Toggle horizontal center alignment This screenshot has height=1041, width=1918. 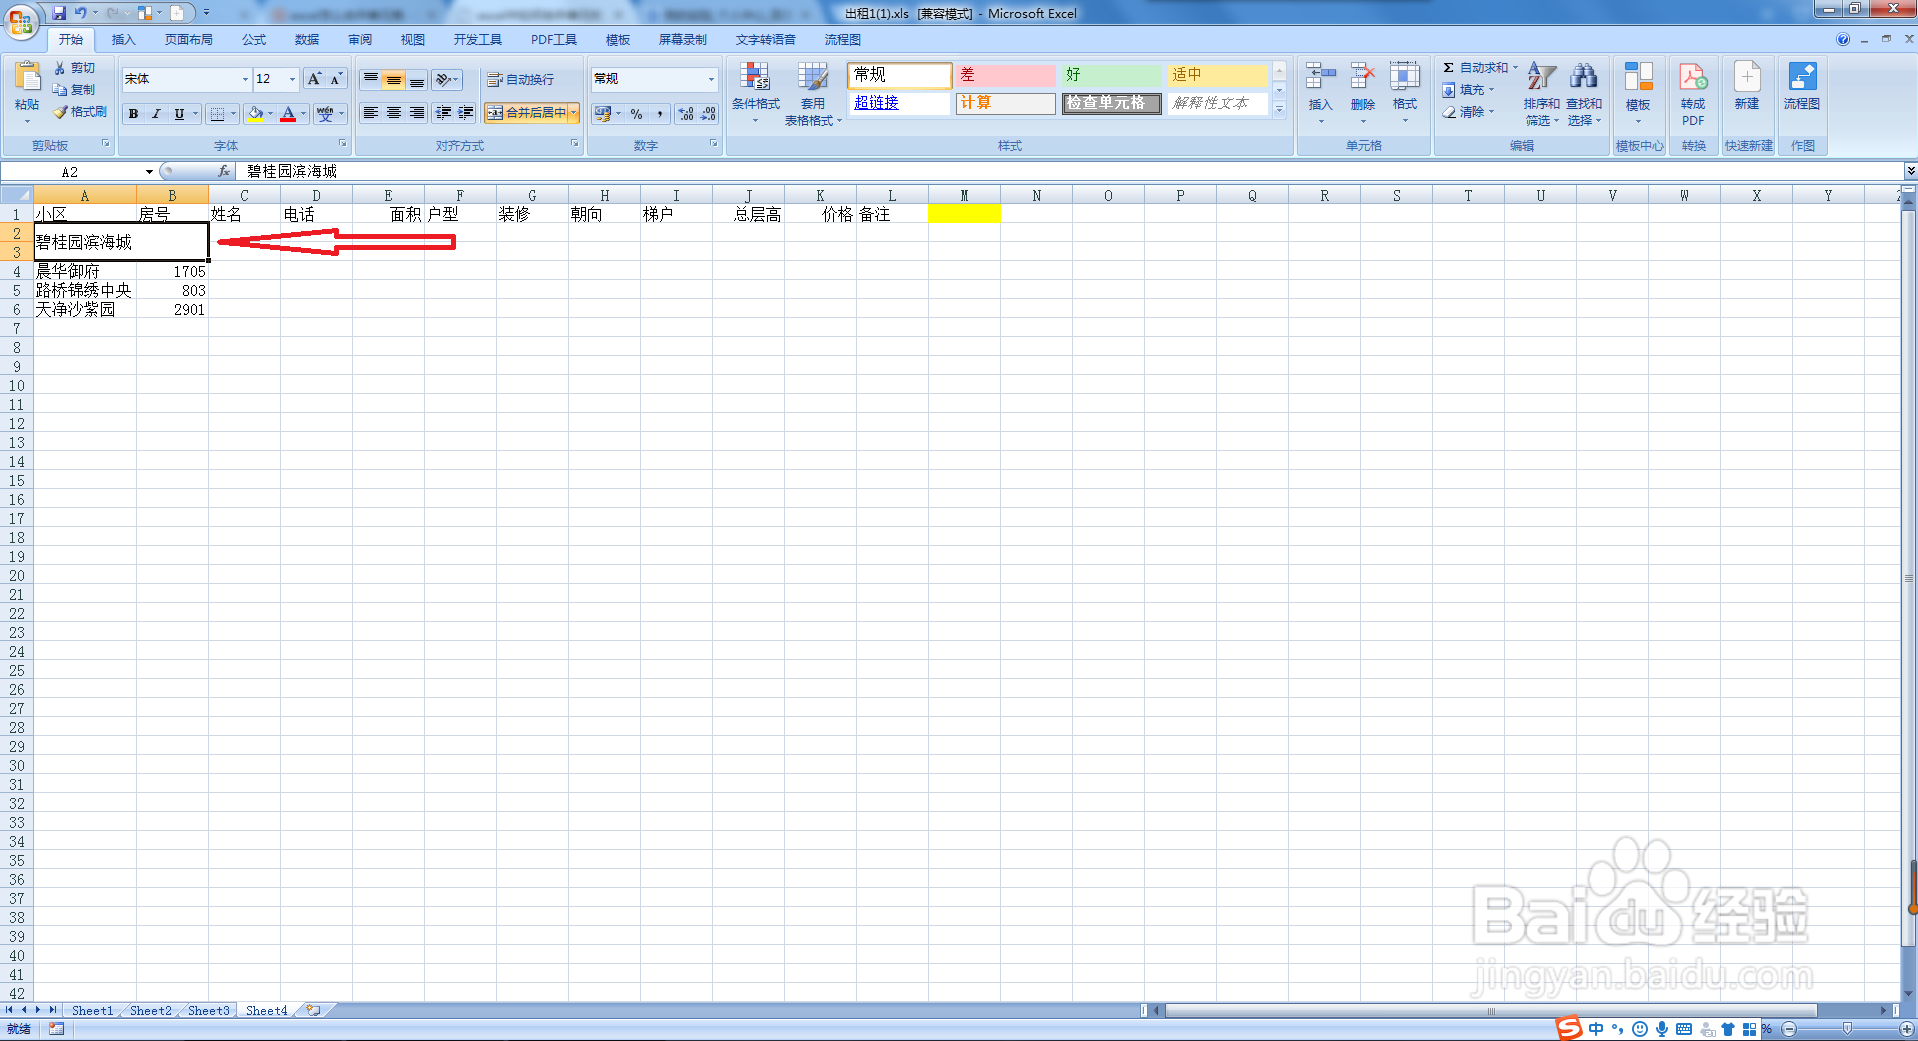394,113
